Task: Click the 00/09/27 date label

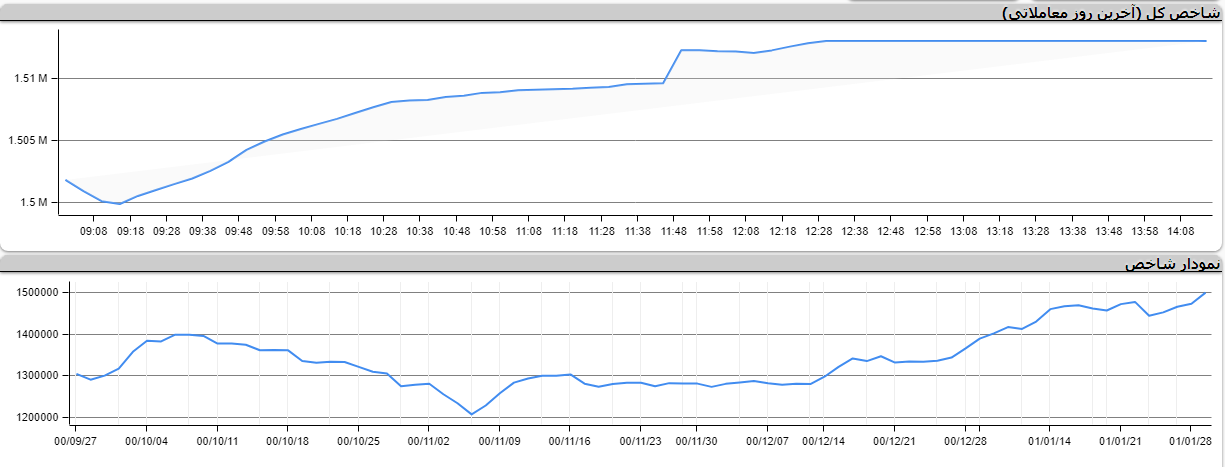Action: coord(76,440)
